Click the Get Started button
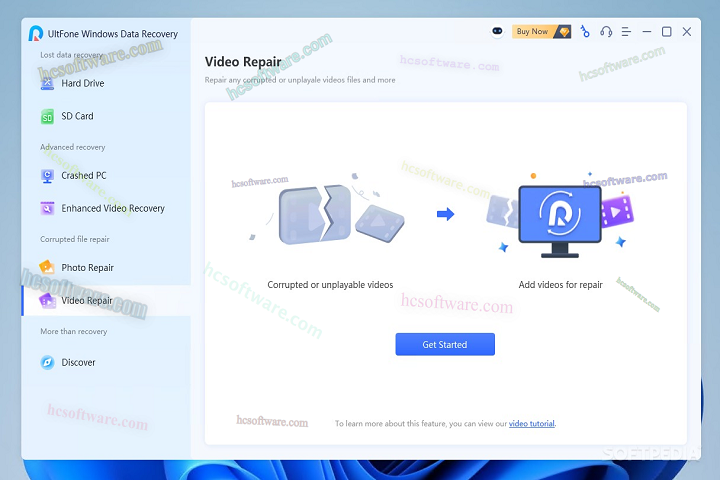720x480 pixels. [x=445, y=344]
